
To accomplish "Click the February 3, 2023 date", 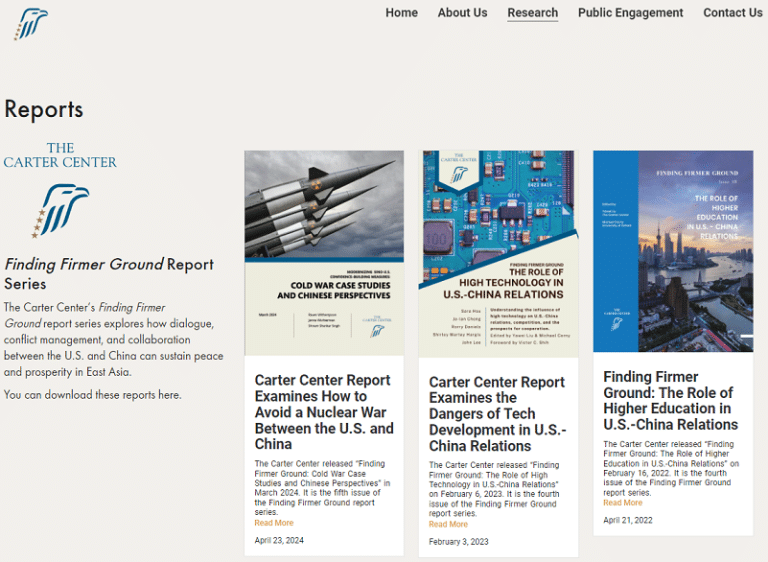I will (x=458, y=542).
